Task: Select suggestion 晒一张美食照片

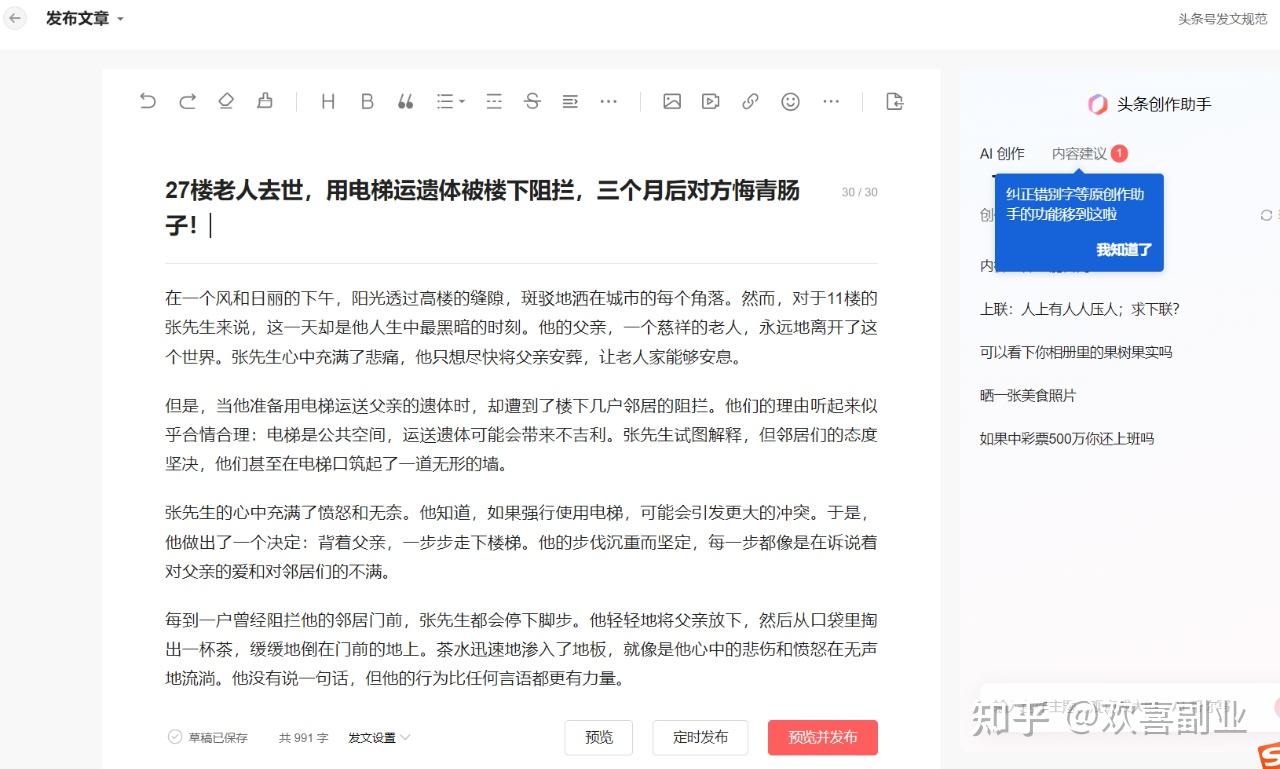Action: [x=1028, y=395]
